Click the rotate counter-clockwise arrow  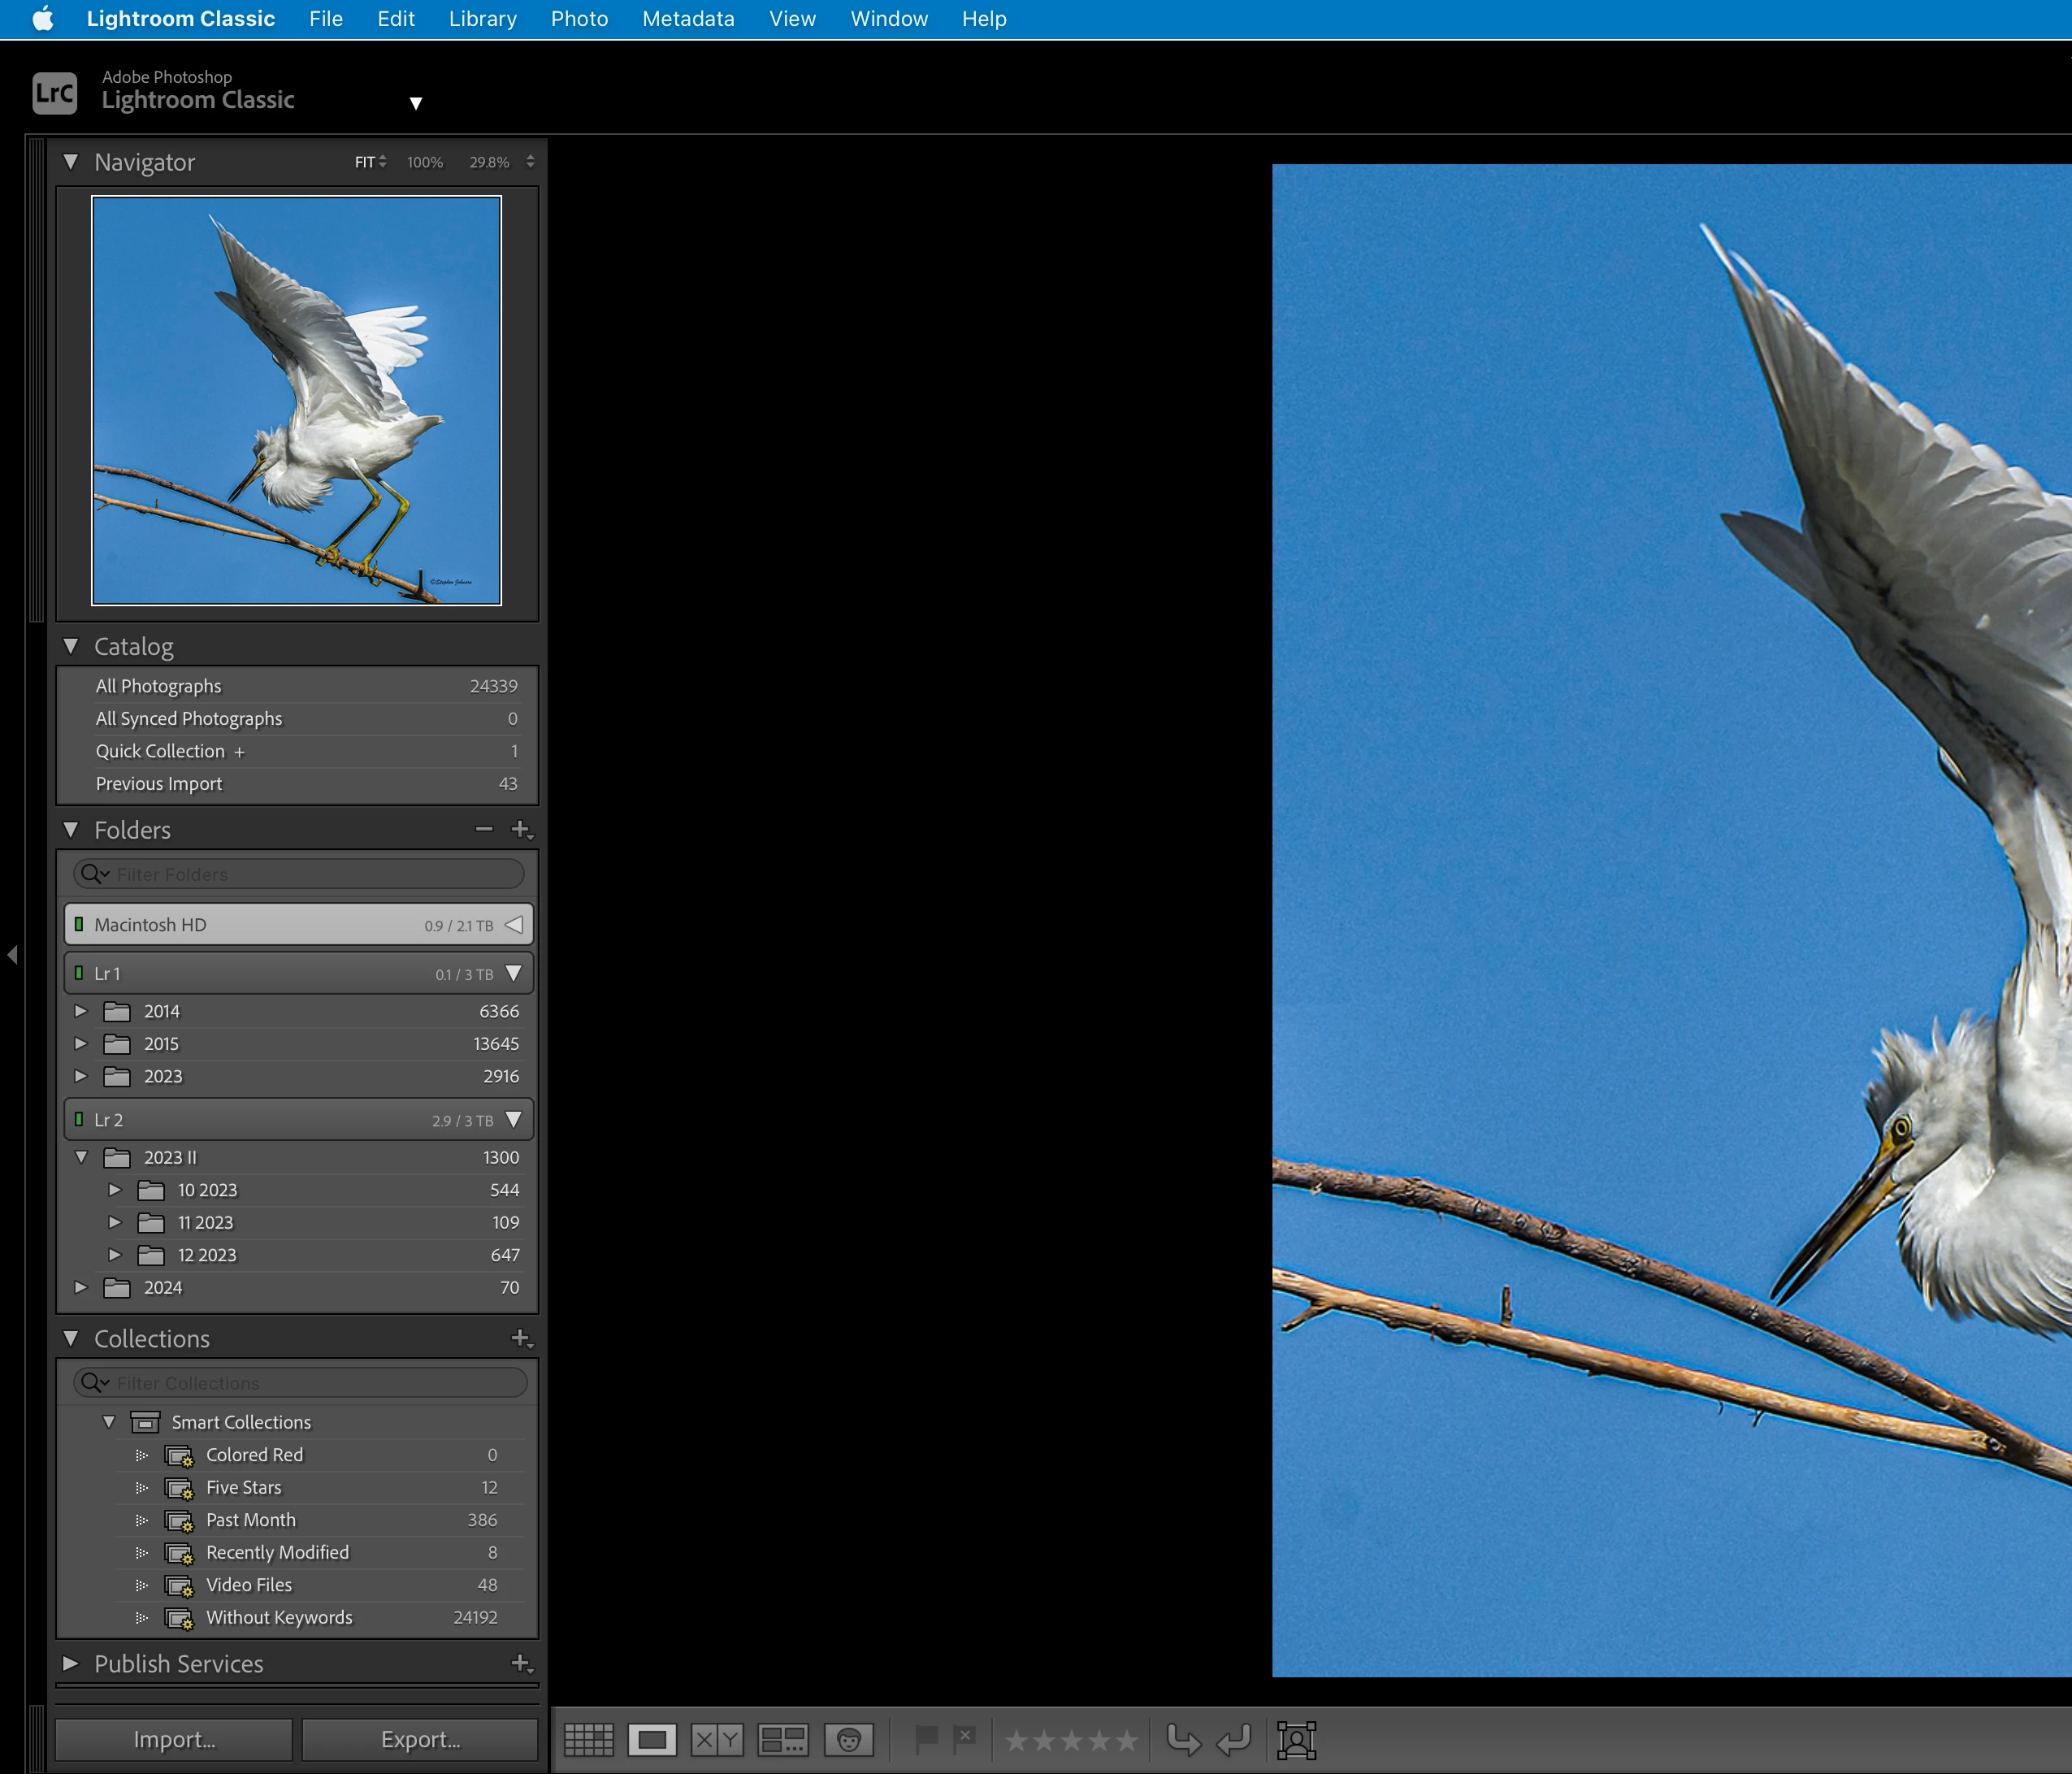coord(1184,1740)
